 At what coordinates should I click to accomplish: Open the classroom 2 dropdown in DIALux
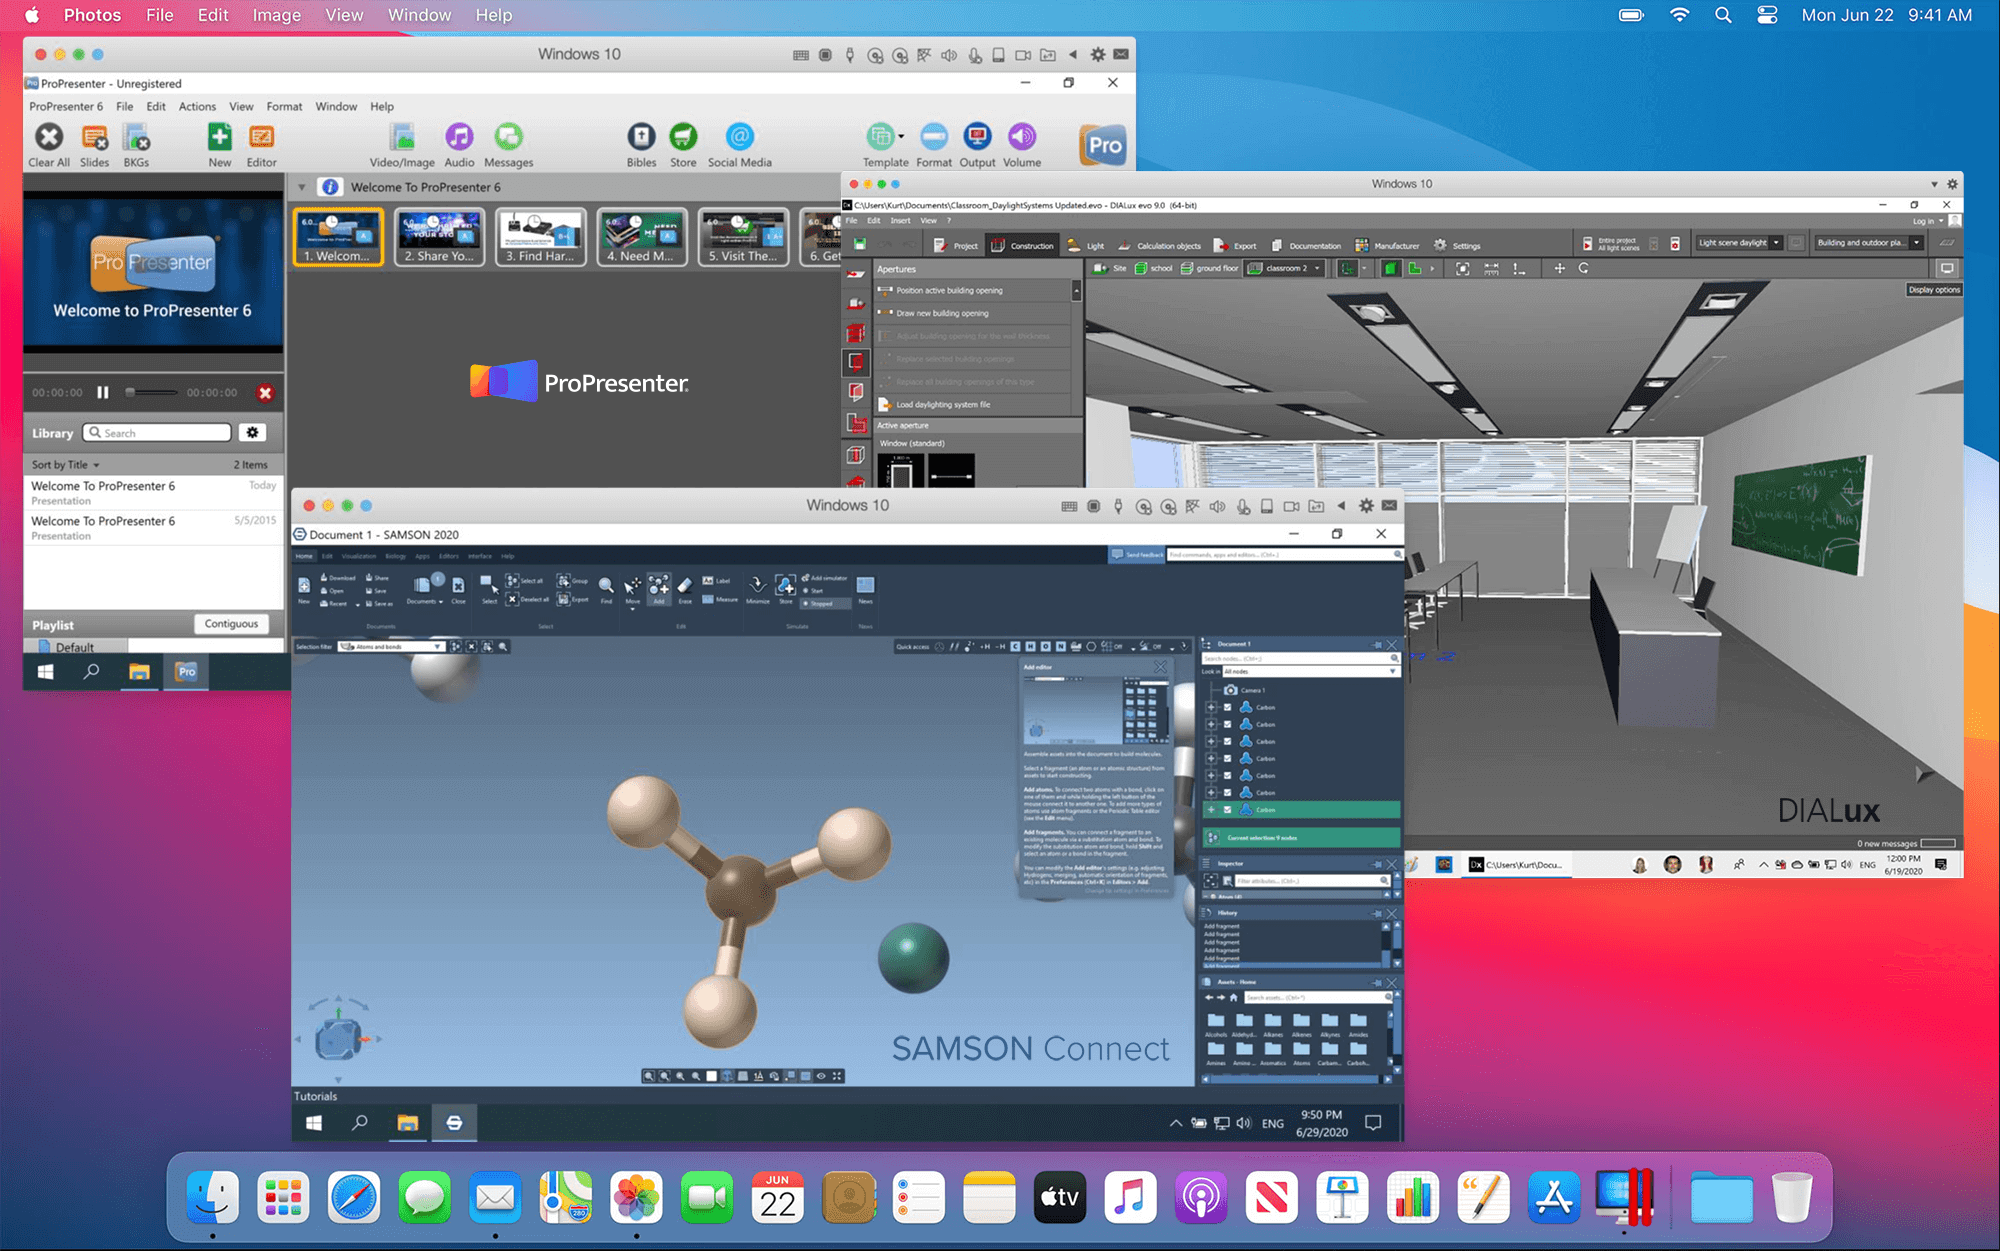point(1317,268)
